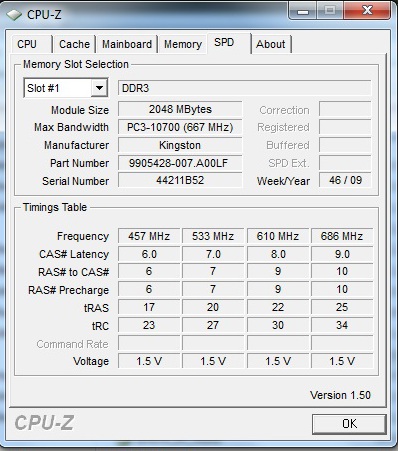Click the OK button

[x=349, y=424]
